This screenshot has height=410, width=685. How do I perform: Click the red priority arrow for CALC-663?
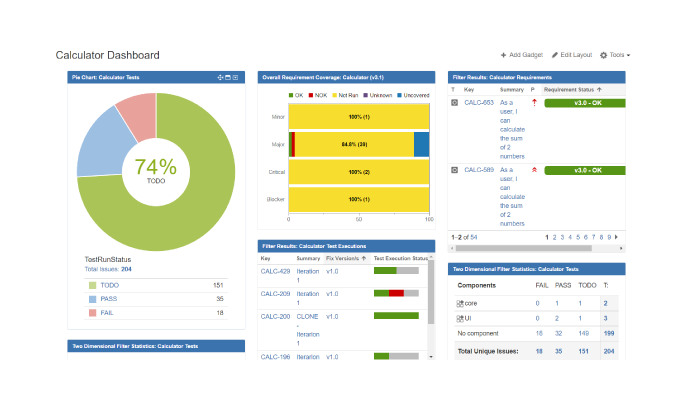tap(534, 102)
